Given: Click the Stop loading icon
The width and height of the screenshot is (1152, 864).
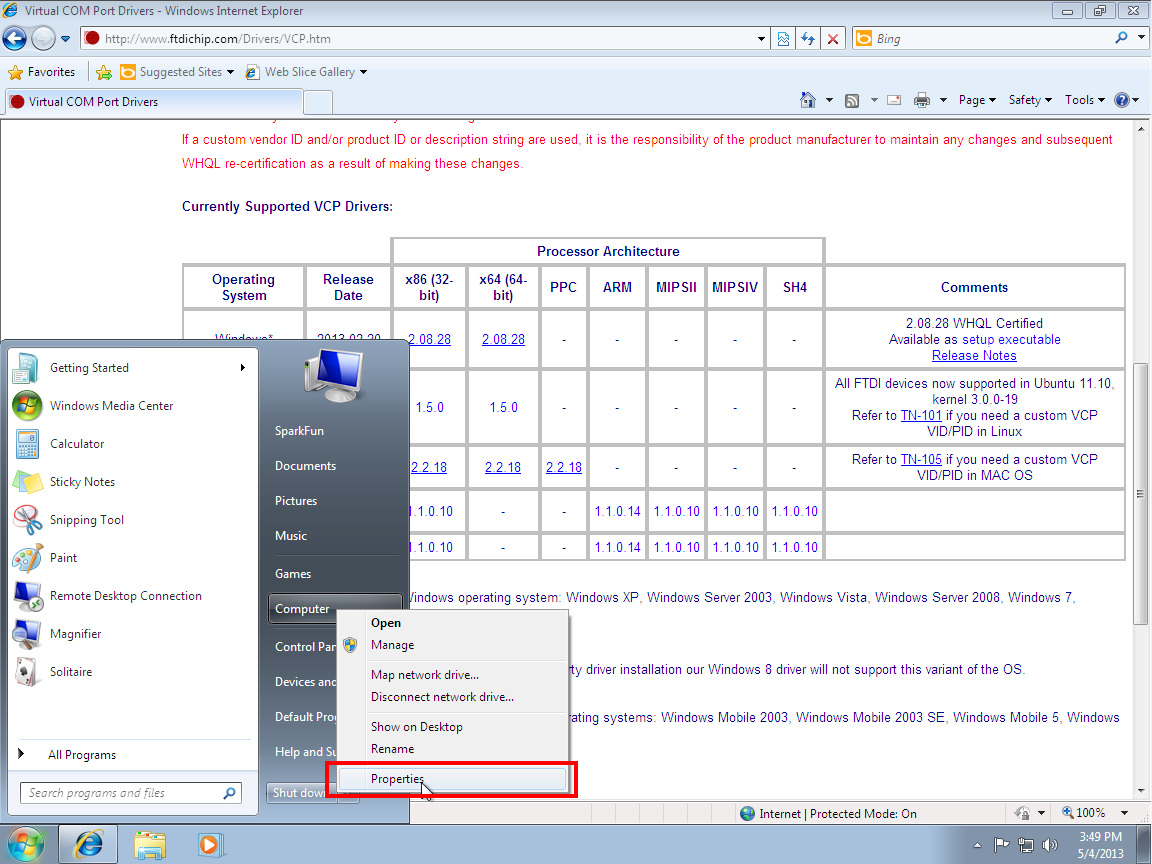Looking at the screenshot, I should point(833,39).
